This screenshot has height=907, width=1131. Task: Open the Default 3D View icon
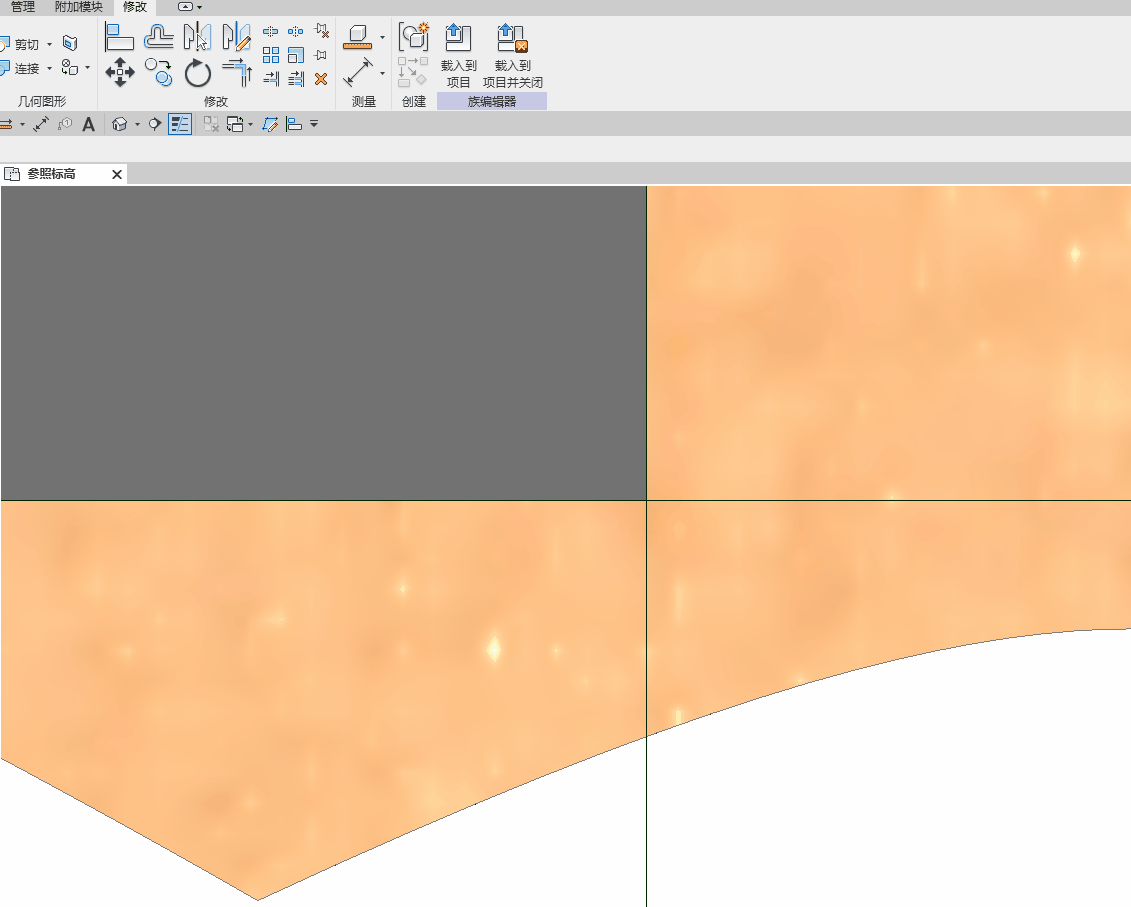(120, 124)
